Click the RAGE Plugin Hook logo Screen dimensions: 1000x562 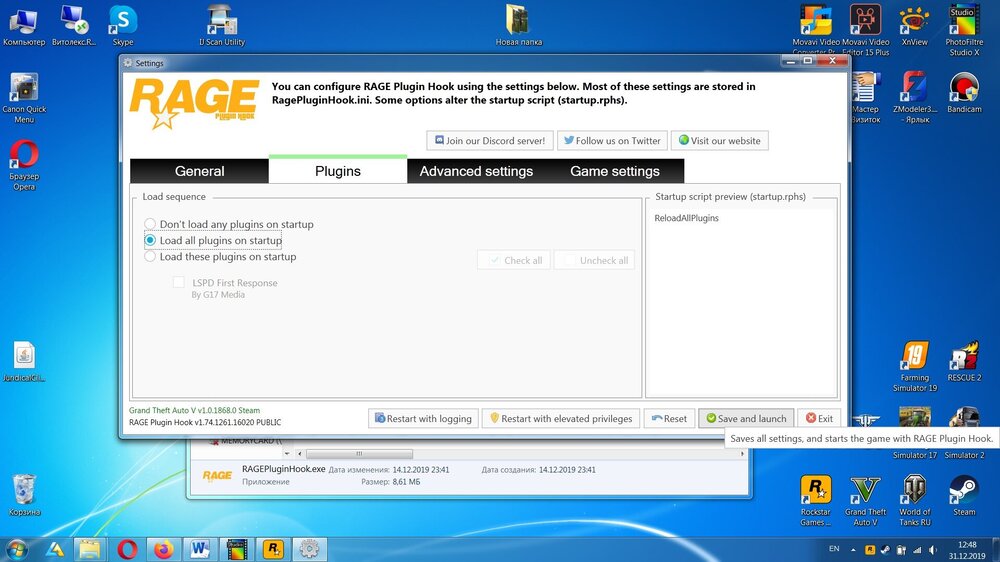195,103
